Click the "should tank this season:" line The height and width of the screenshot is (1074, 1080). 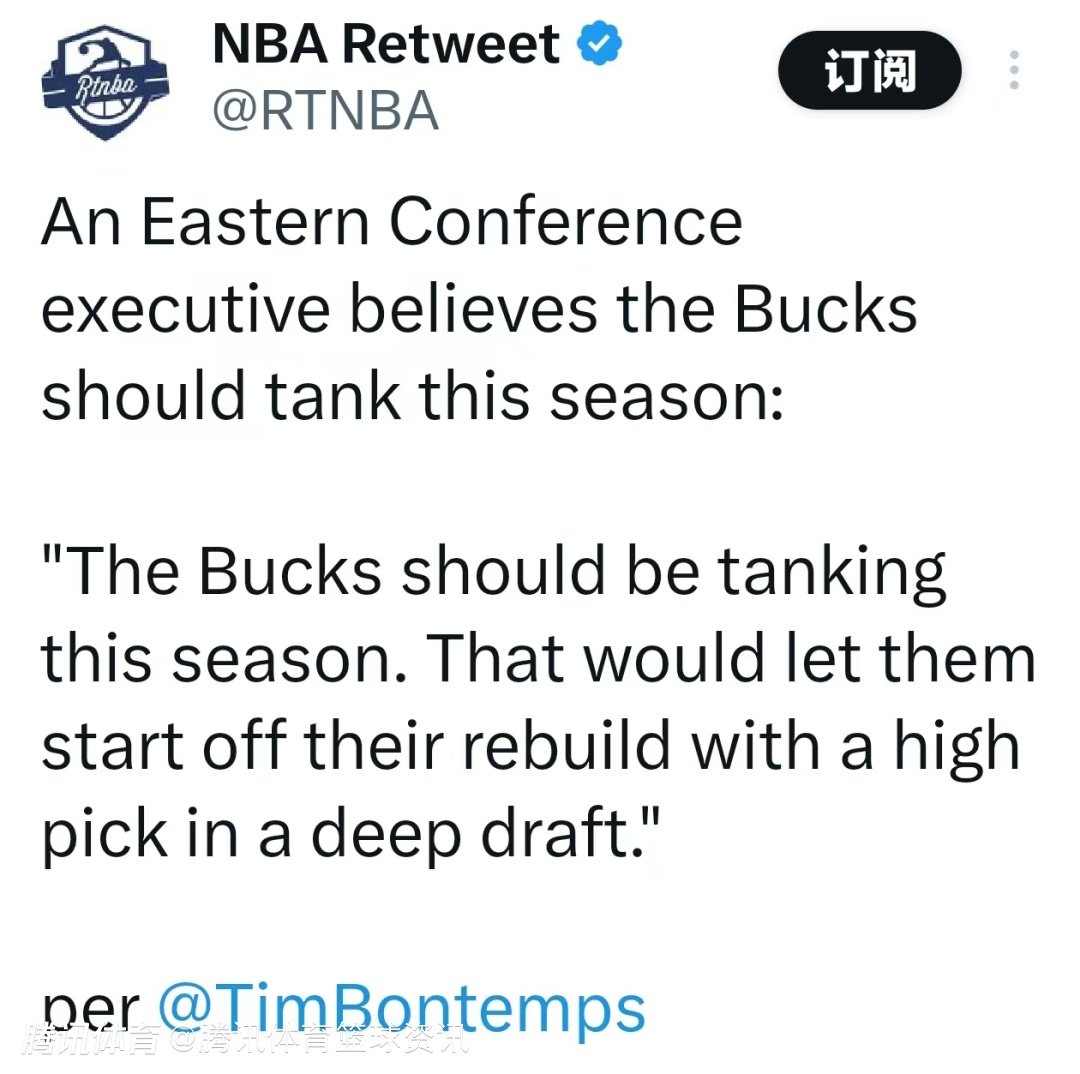pyautogui.click(x=411, y=396)
